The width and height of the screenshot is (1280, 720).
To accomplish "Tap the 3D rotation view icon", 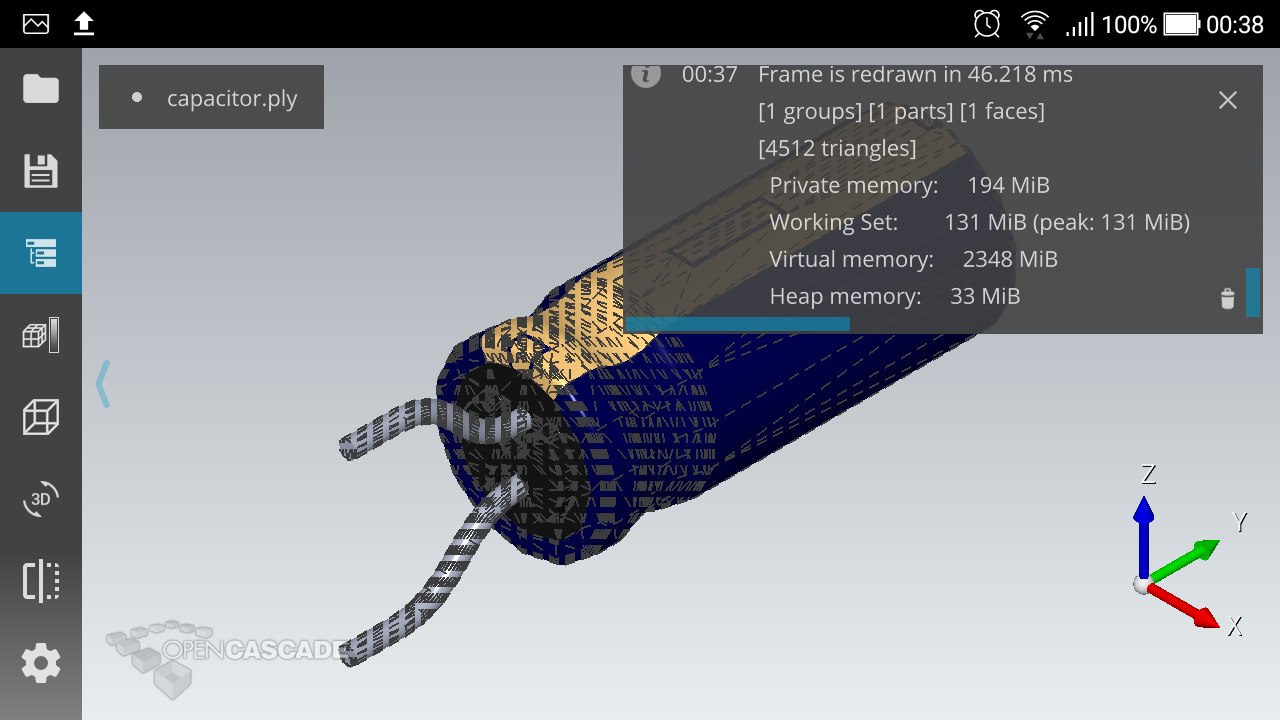I will (41, 499).
